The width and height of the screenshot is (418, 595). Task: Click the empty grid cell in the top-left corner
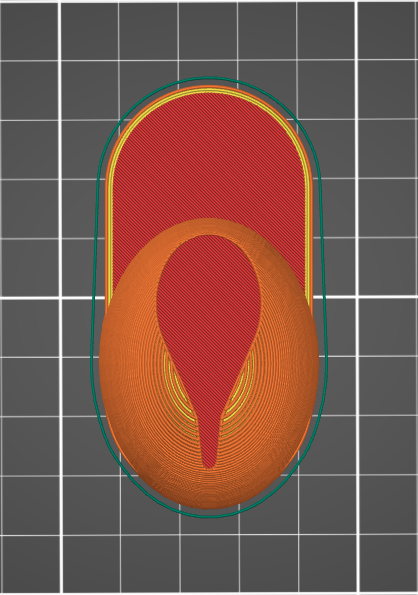(x=30, y=31)
